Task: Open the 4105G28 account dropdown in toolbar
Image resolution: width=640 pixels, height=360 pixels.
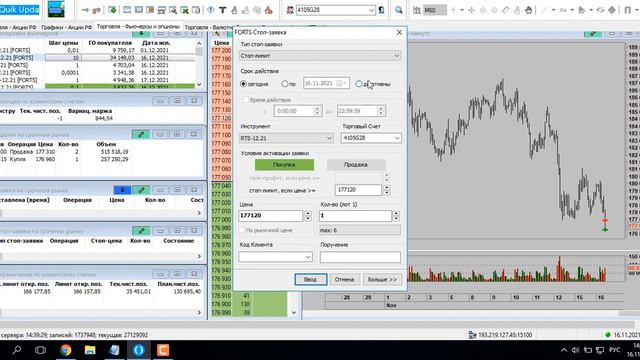Action: [371, 10]
